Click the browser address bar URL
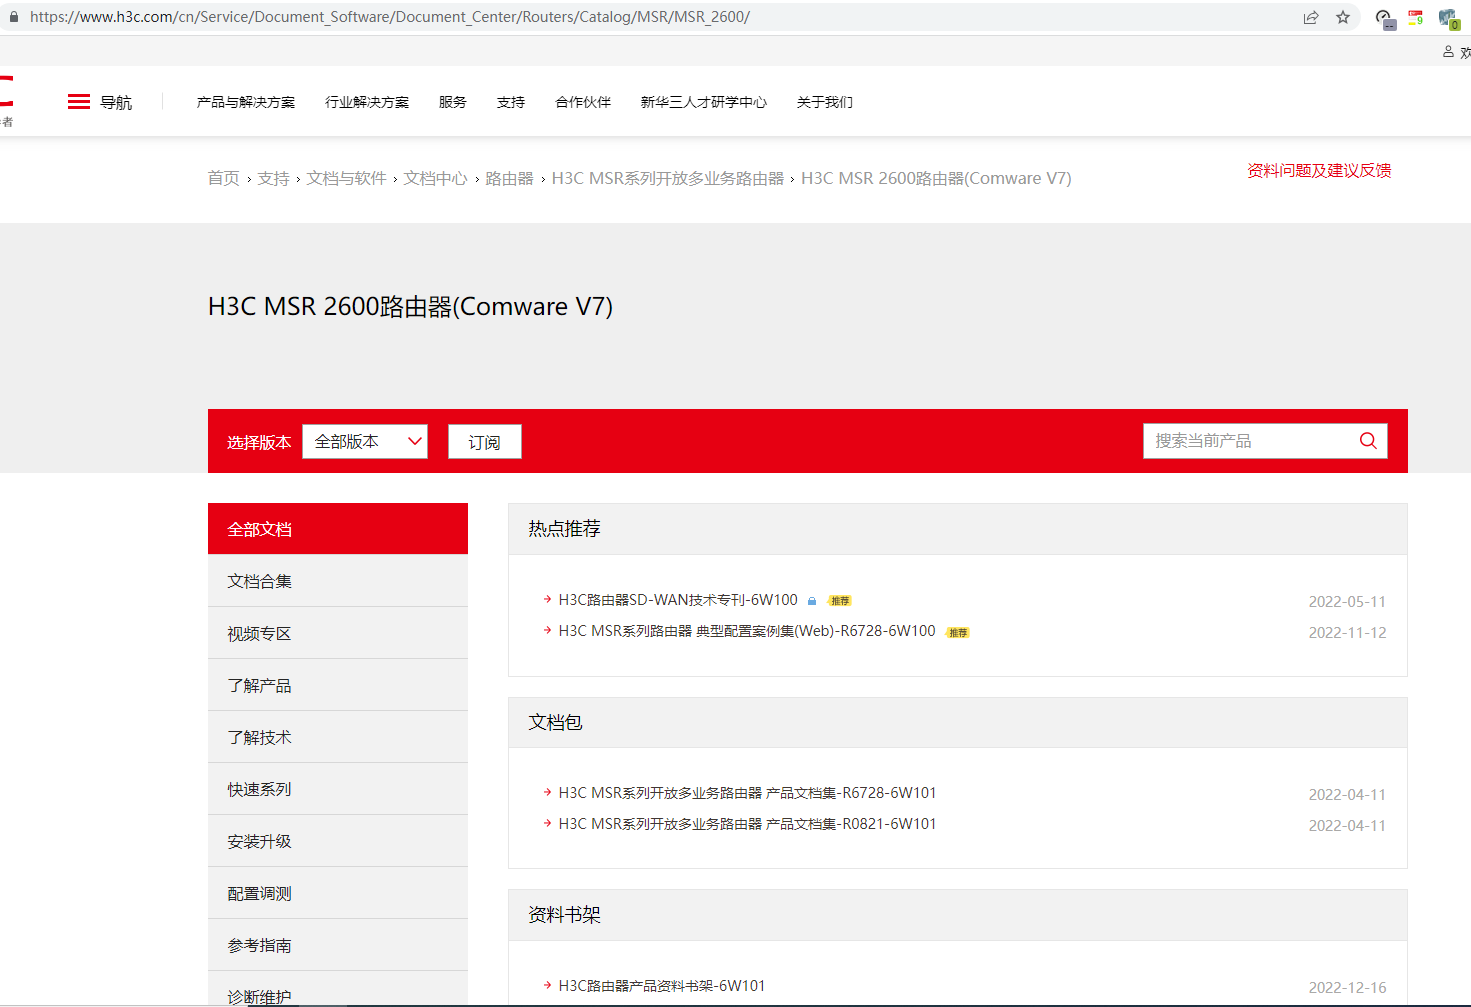 390,17
